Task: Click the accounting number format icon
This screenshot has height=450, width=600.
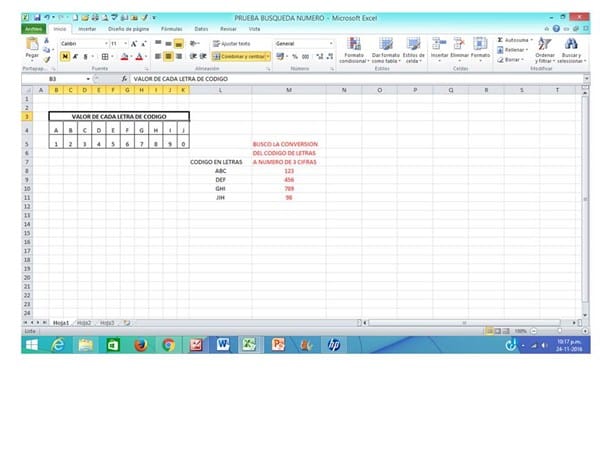Action: coord(280,57)
